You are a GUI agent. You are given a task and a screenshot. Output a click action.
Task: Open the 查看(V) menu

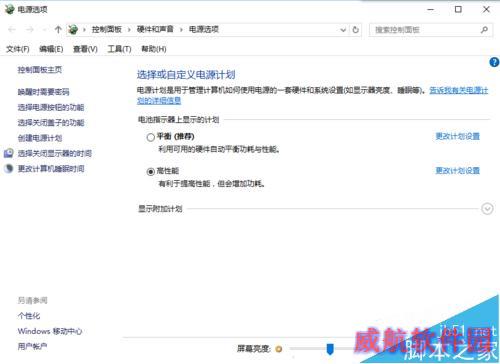pyautogui.click(x=85, y=49)
